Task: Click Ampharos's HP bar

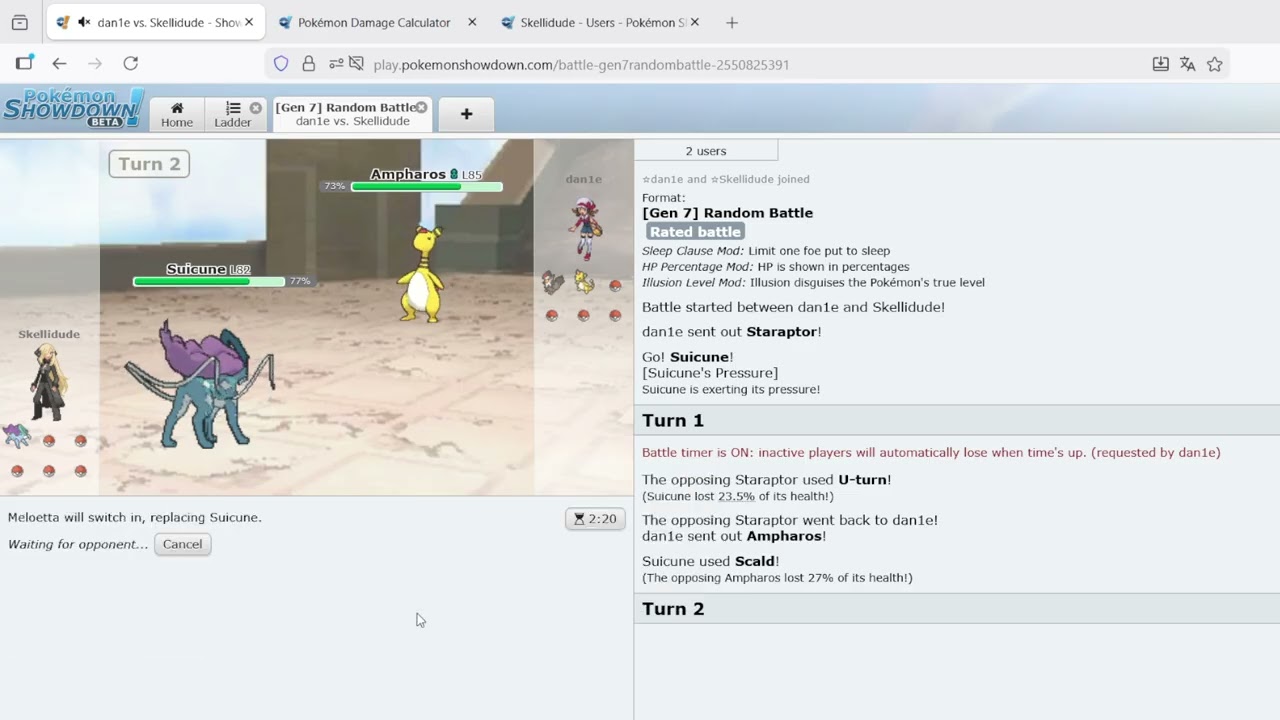Action: click(x=426, y=187)
